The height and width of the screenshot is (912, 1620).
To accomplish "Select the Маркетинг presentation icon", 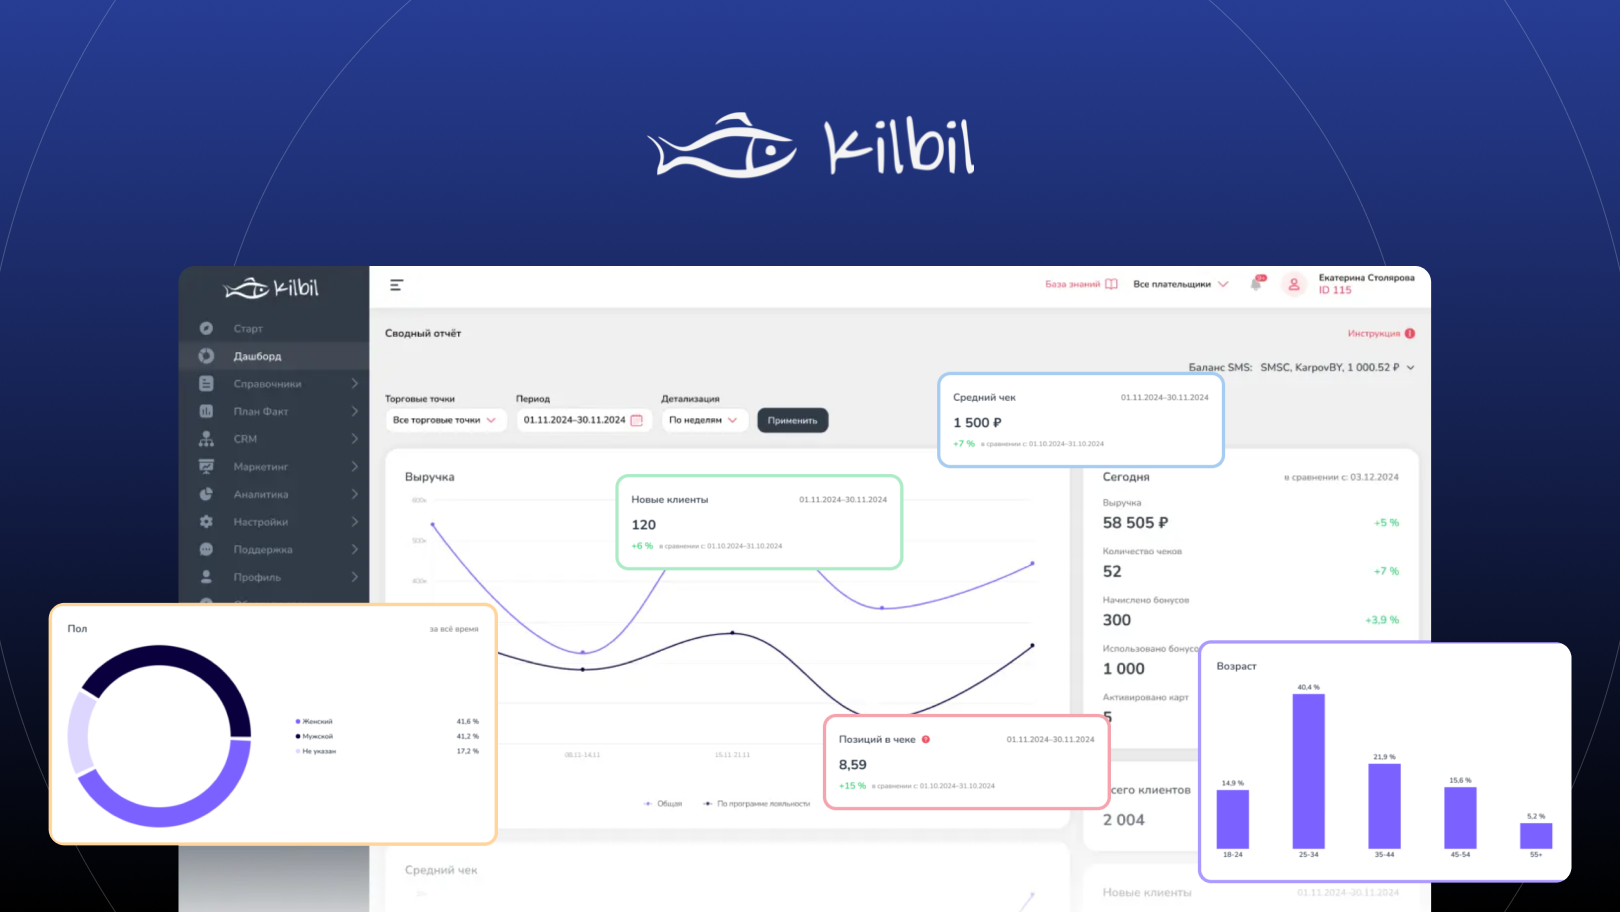I will (x=206, y=466).
